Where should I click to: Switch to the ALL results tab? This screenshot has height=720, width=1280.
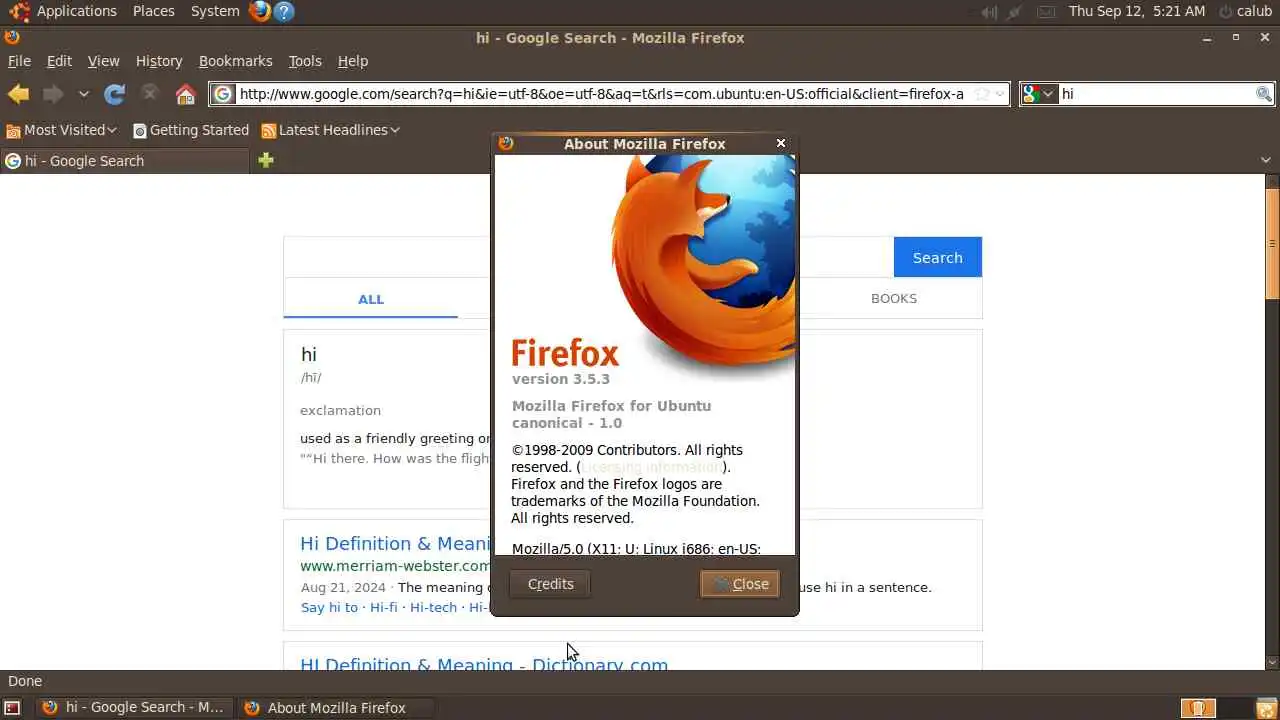tap(371, 299)
